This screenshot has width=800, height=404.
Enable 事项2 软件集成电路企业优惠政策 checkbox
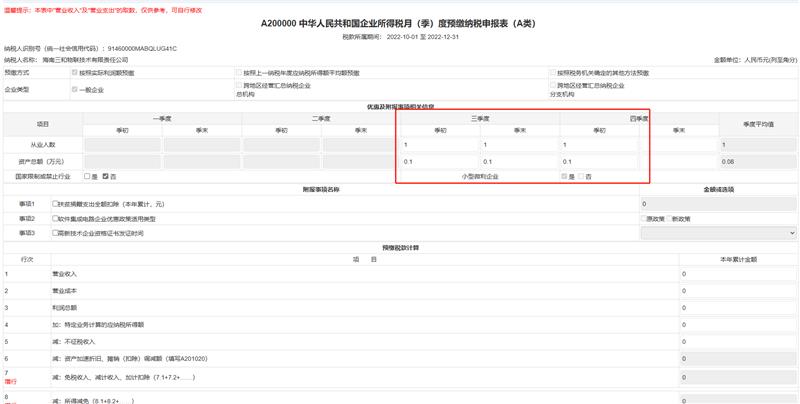[56, 218]
